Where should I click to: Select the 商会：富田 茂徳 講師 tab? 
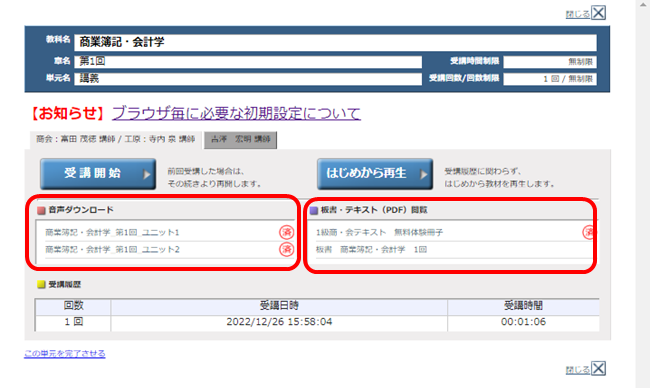pos(116,139)
